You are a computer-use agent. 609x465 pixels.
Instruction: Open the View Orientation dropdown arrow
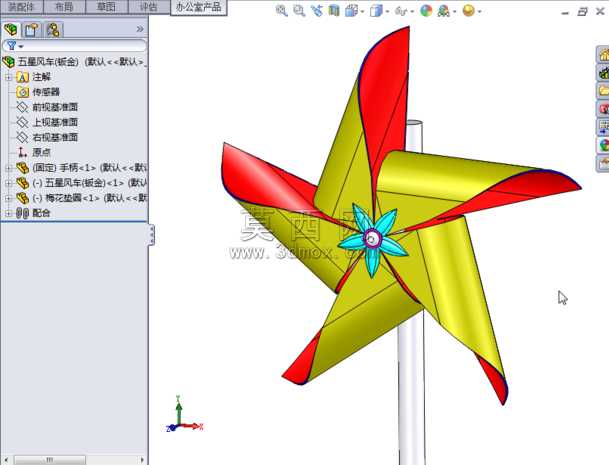[x=362, y=12]
